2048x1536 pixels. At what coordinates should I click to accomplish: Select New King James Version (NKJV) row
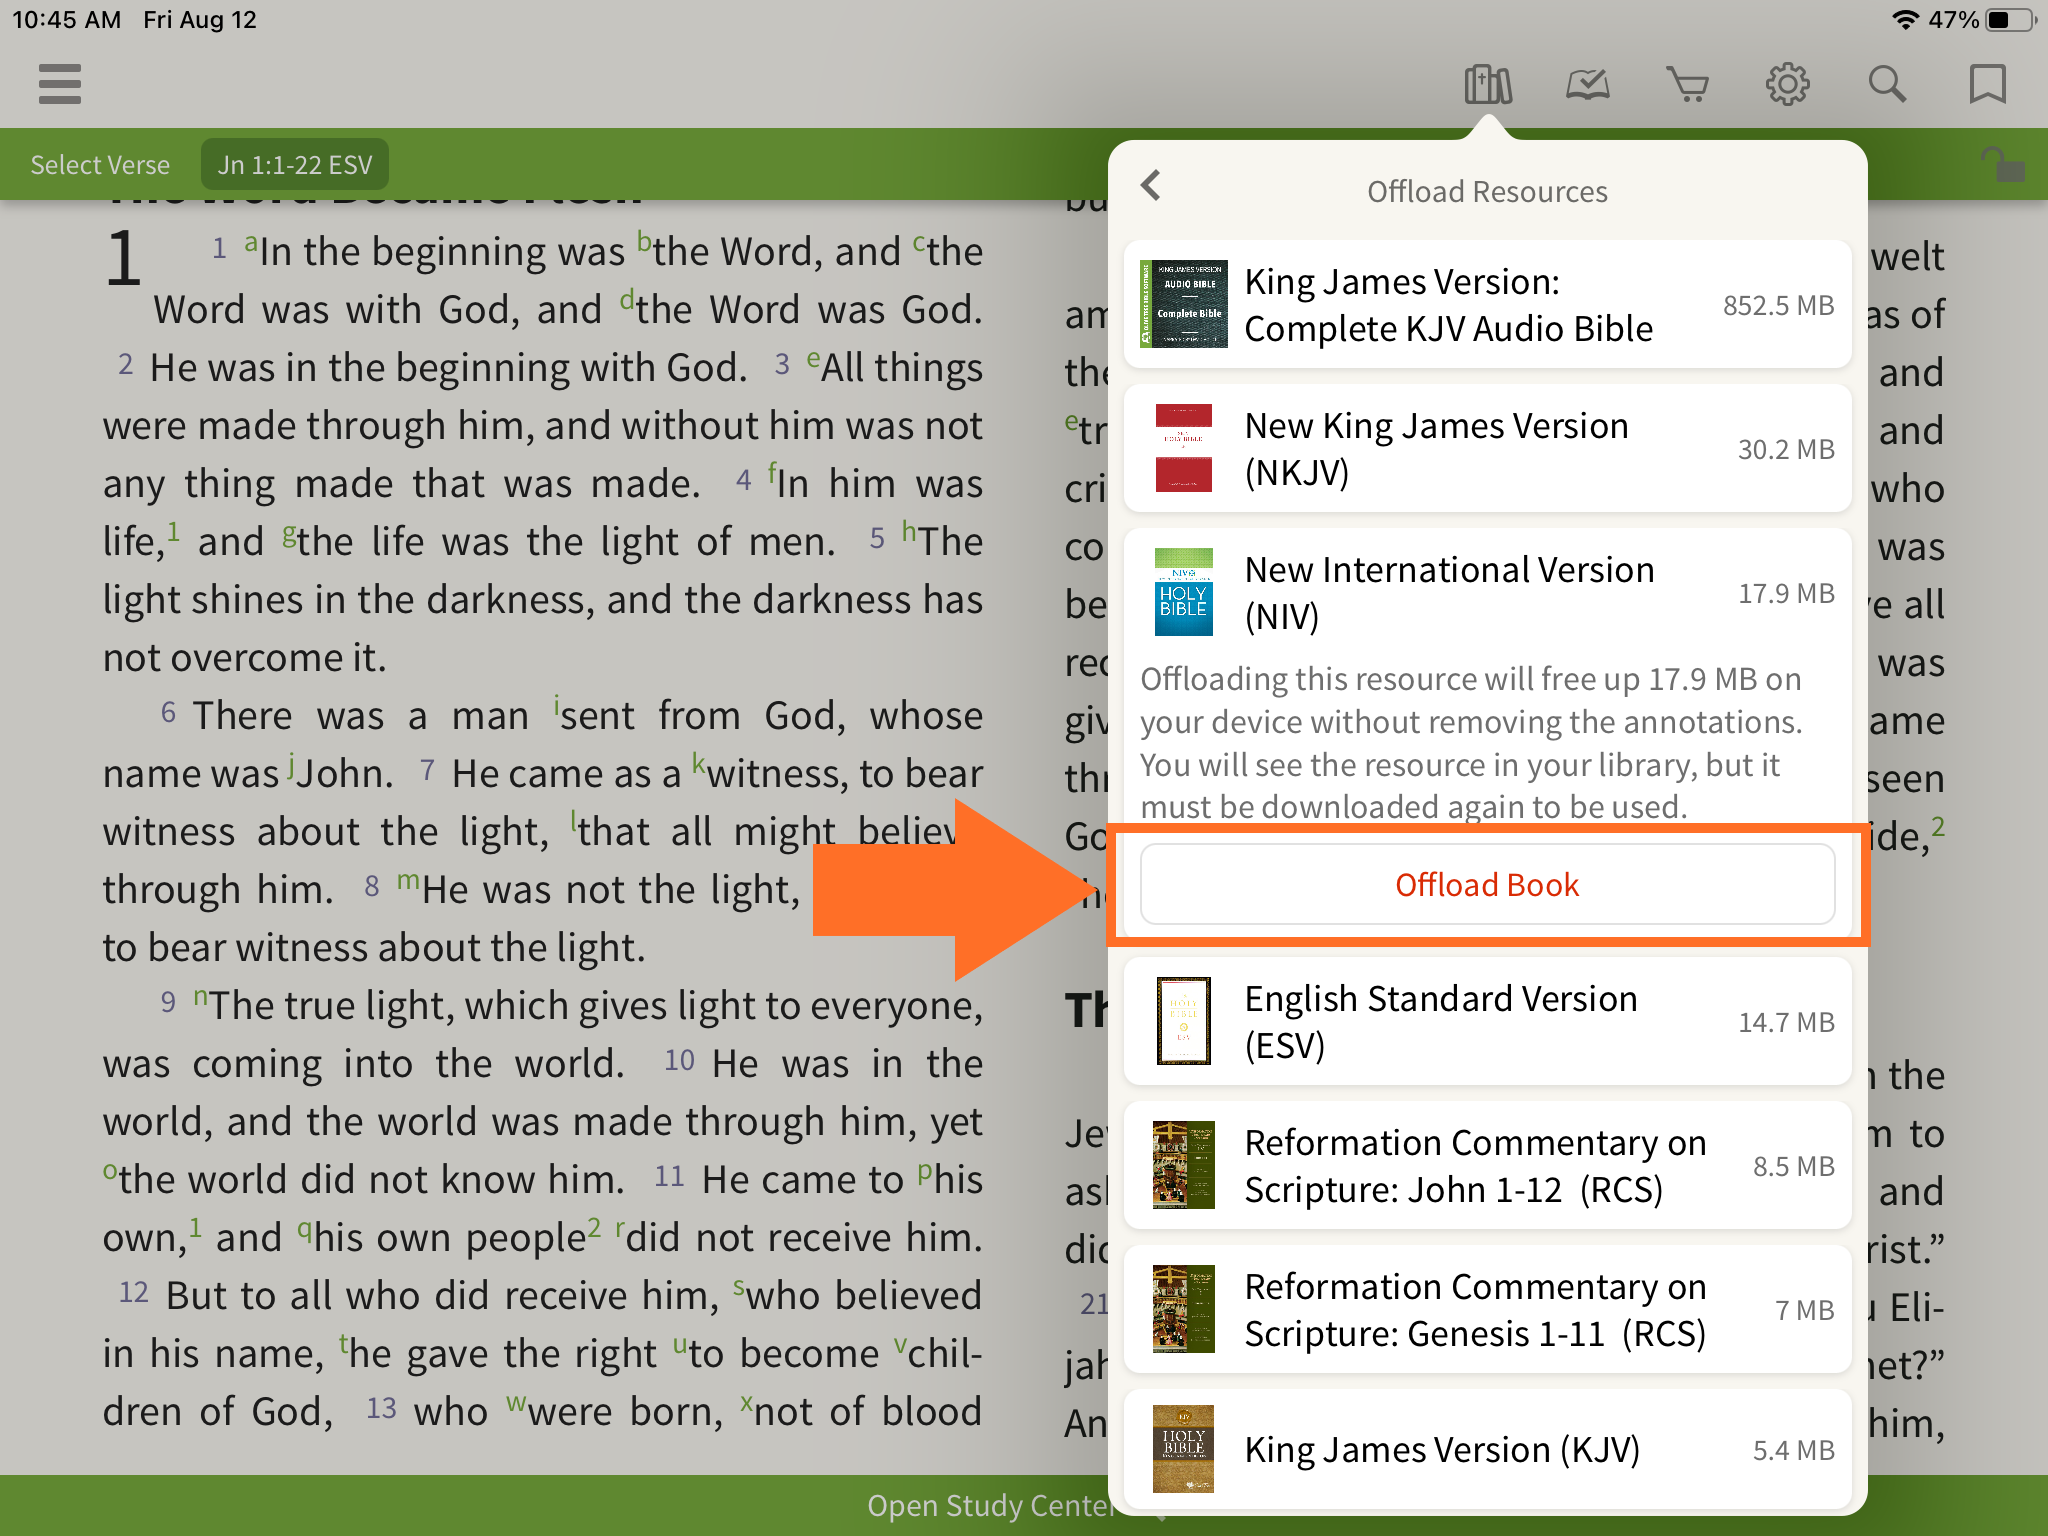coord(1488,449)
